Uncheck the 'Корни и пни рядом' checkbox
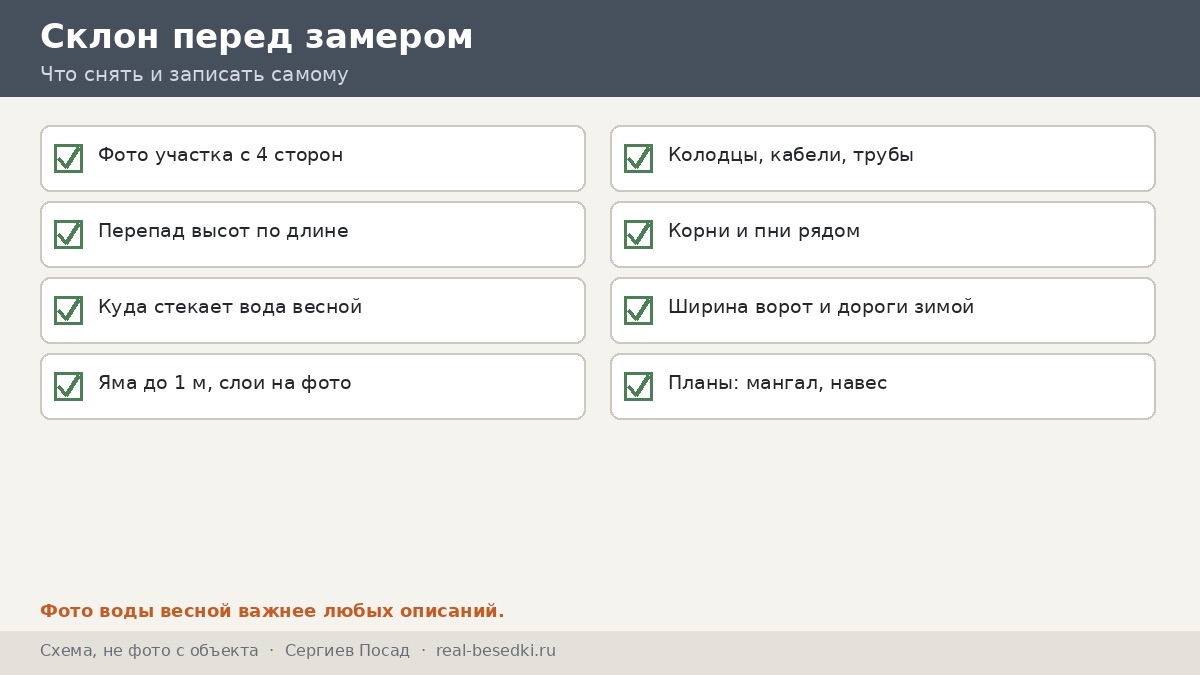Image resolution: width=1200 pixels, height=675 pixels. pos(638,234)
